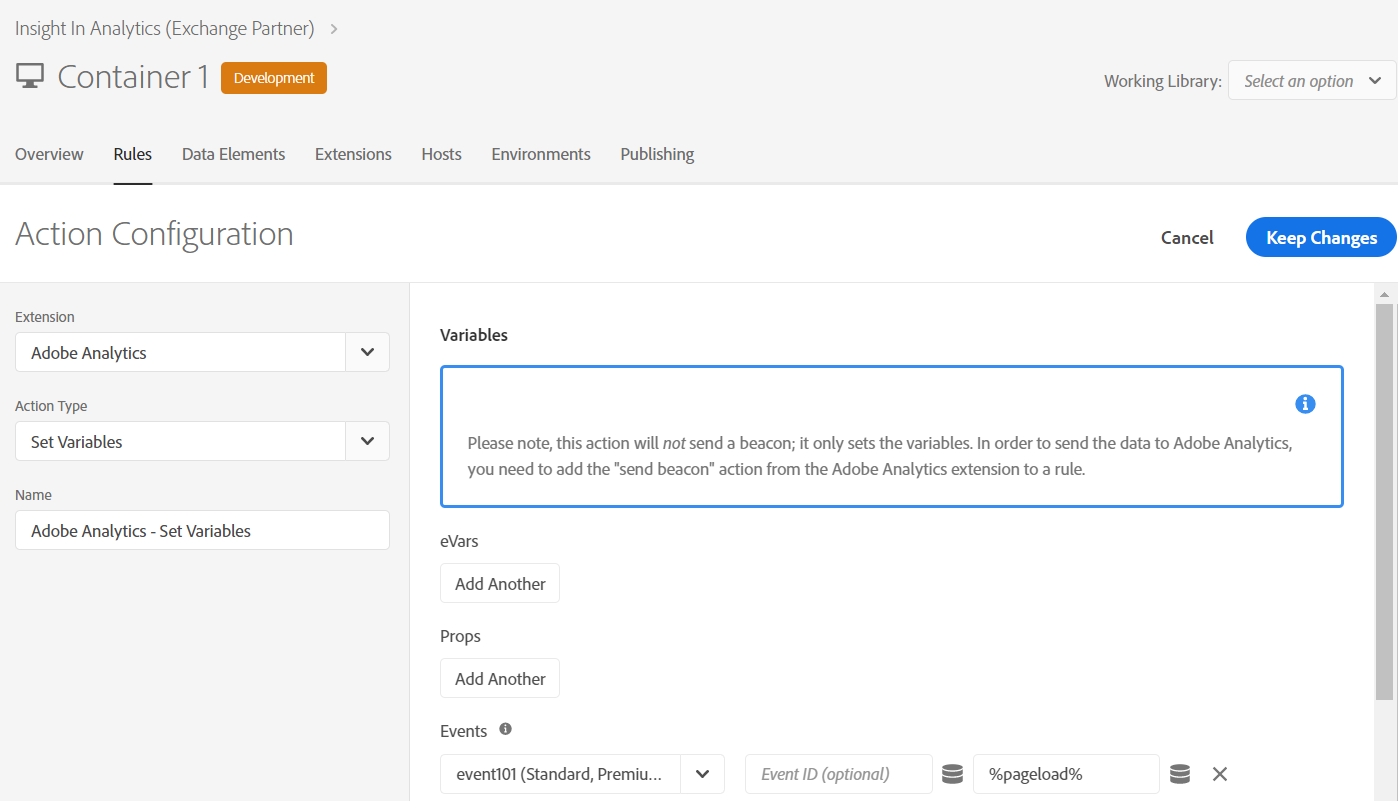Click the Action Type field label
1398x801 pixels.
point(51,406)
